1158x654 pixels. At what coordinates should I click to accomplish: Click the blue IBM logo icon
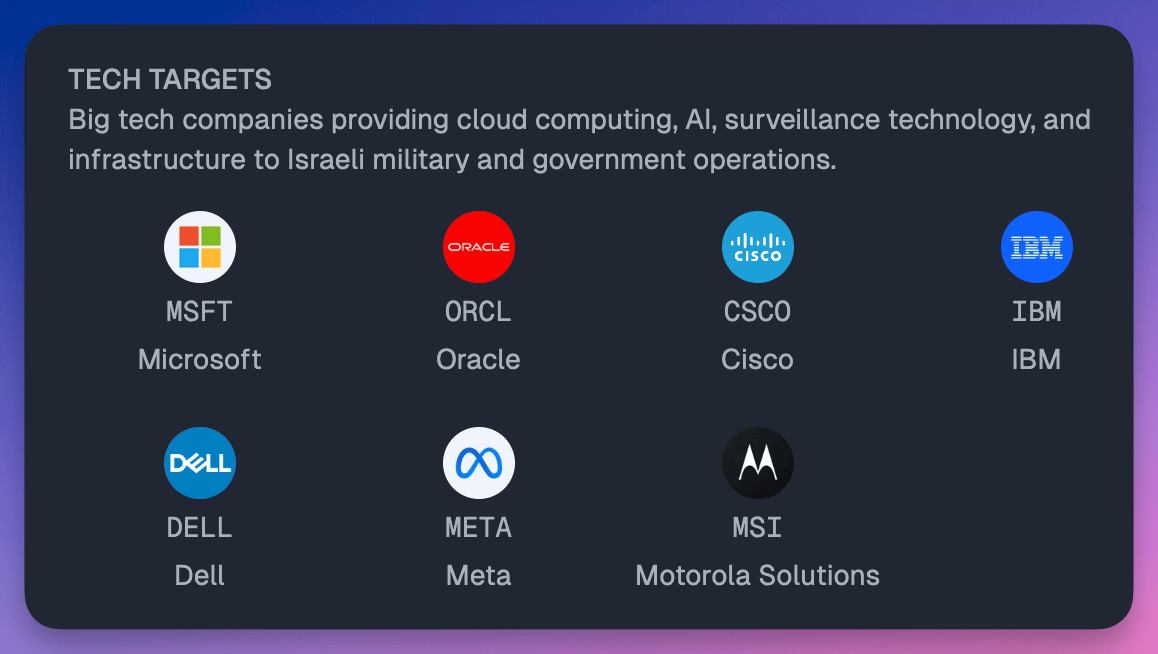point(1037,247)
